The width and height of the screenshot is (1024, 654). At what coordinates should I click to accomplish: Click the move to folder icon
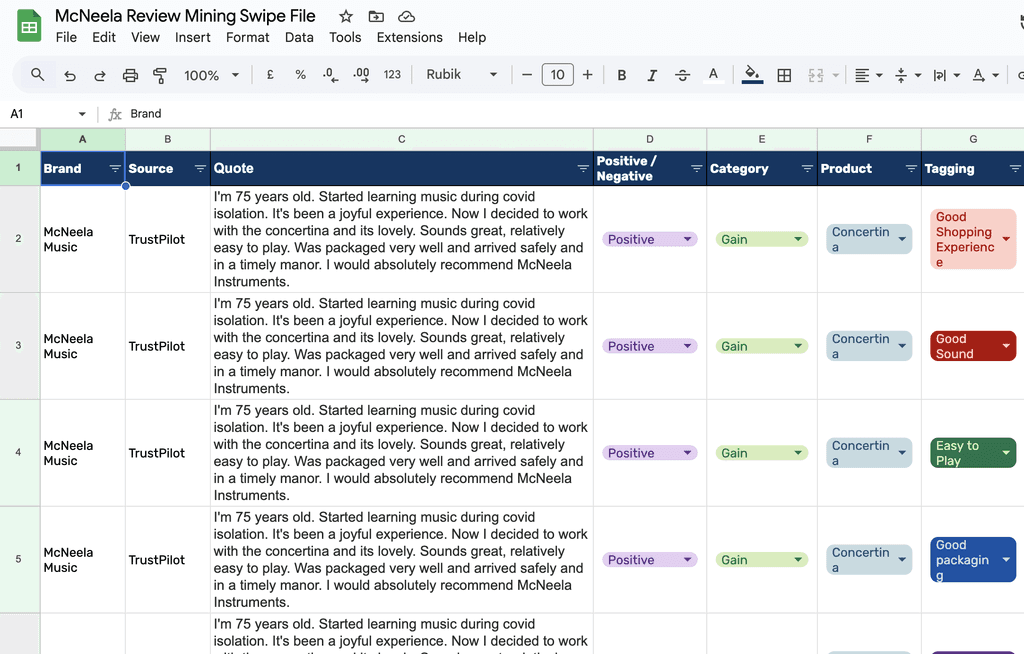(x=376, y=16)
